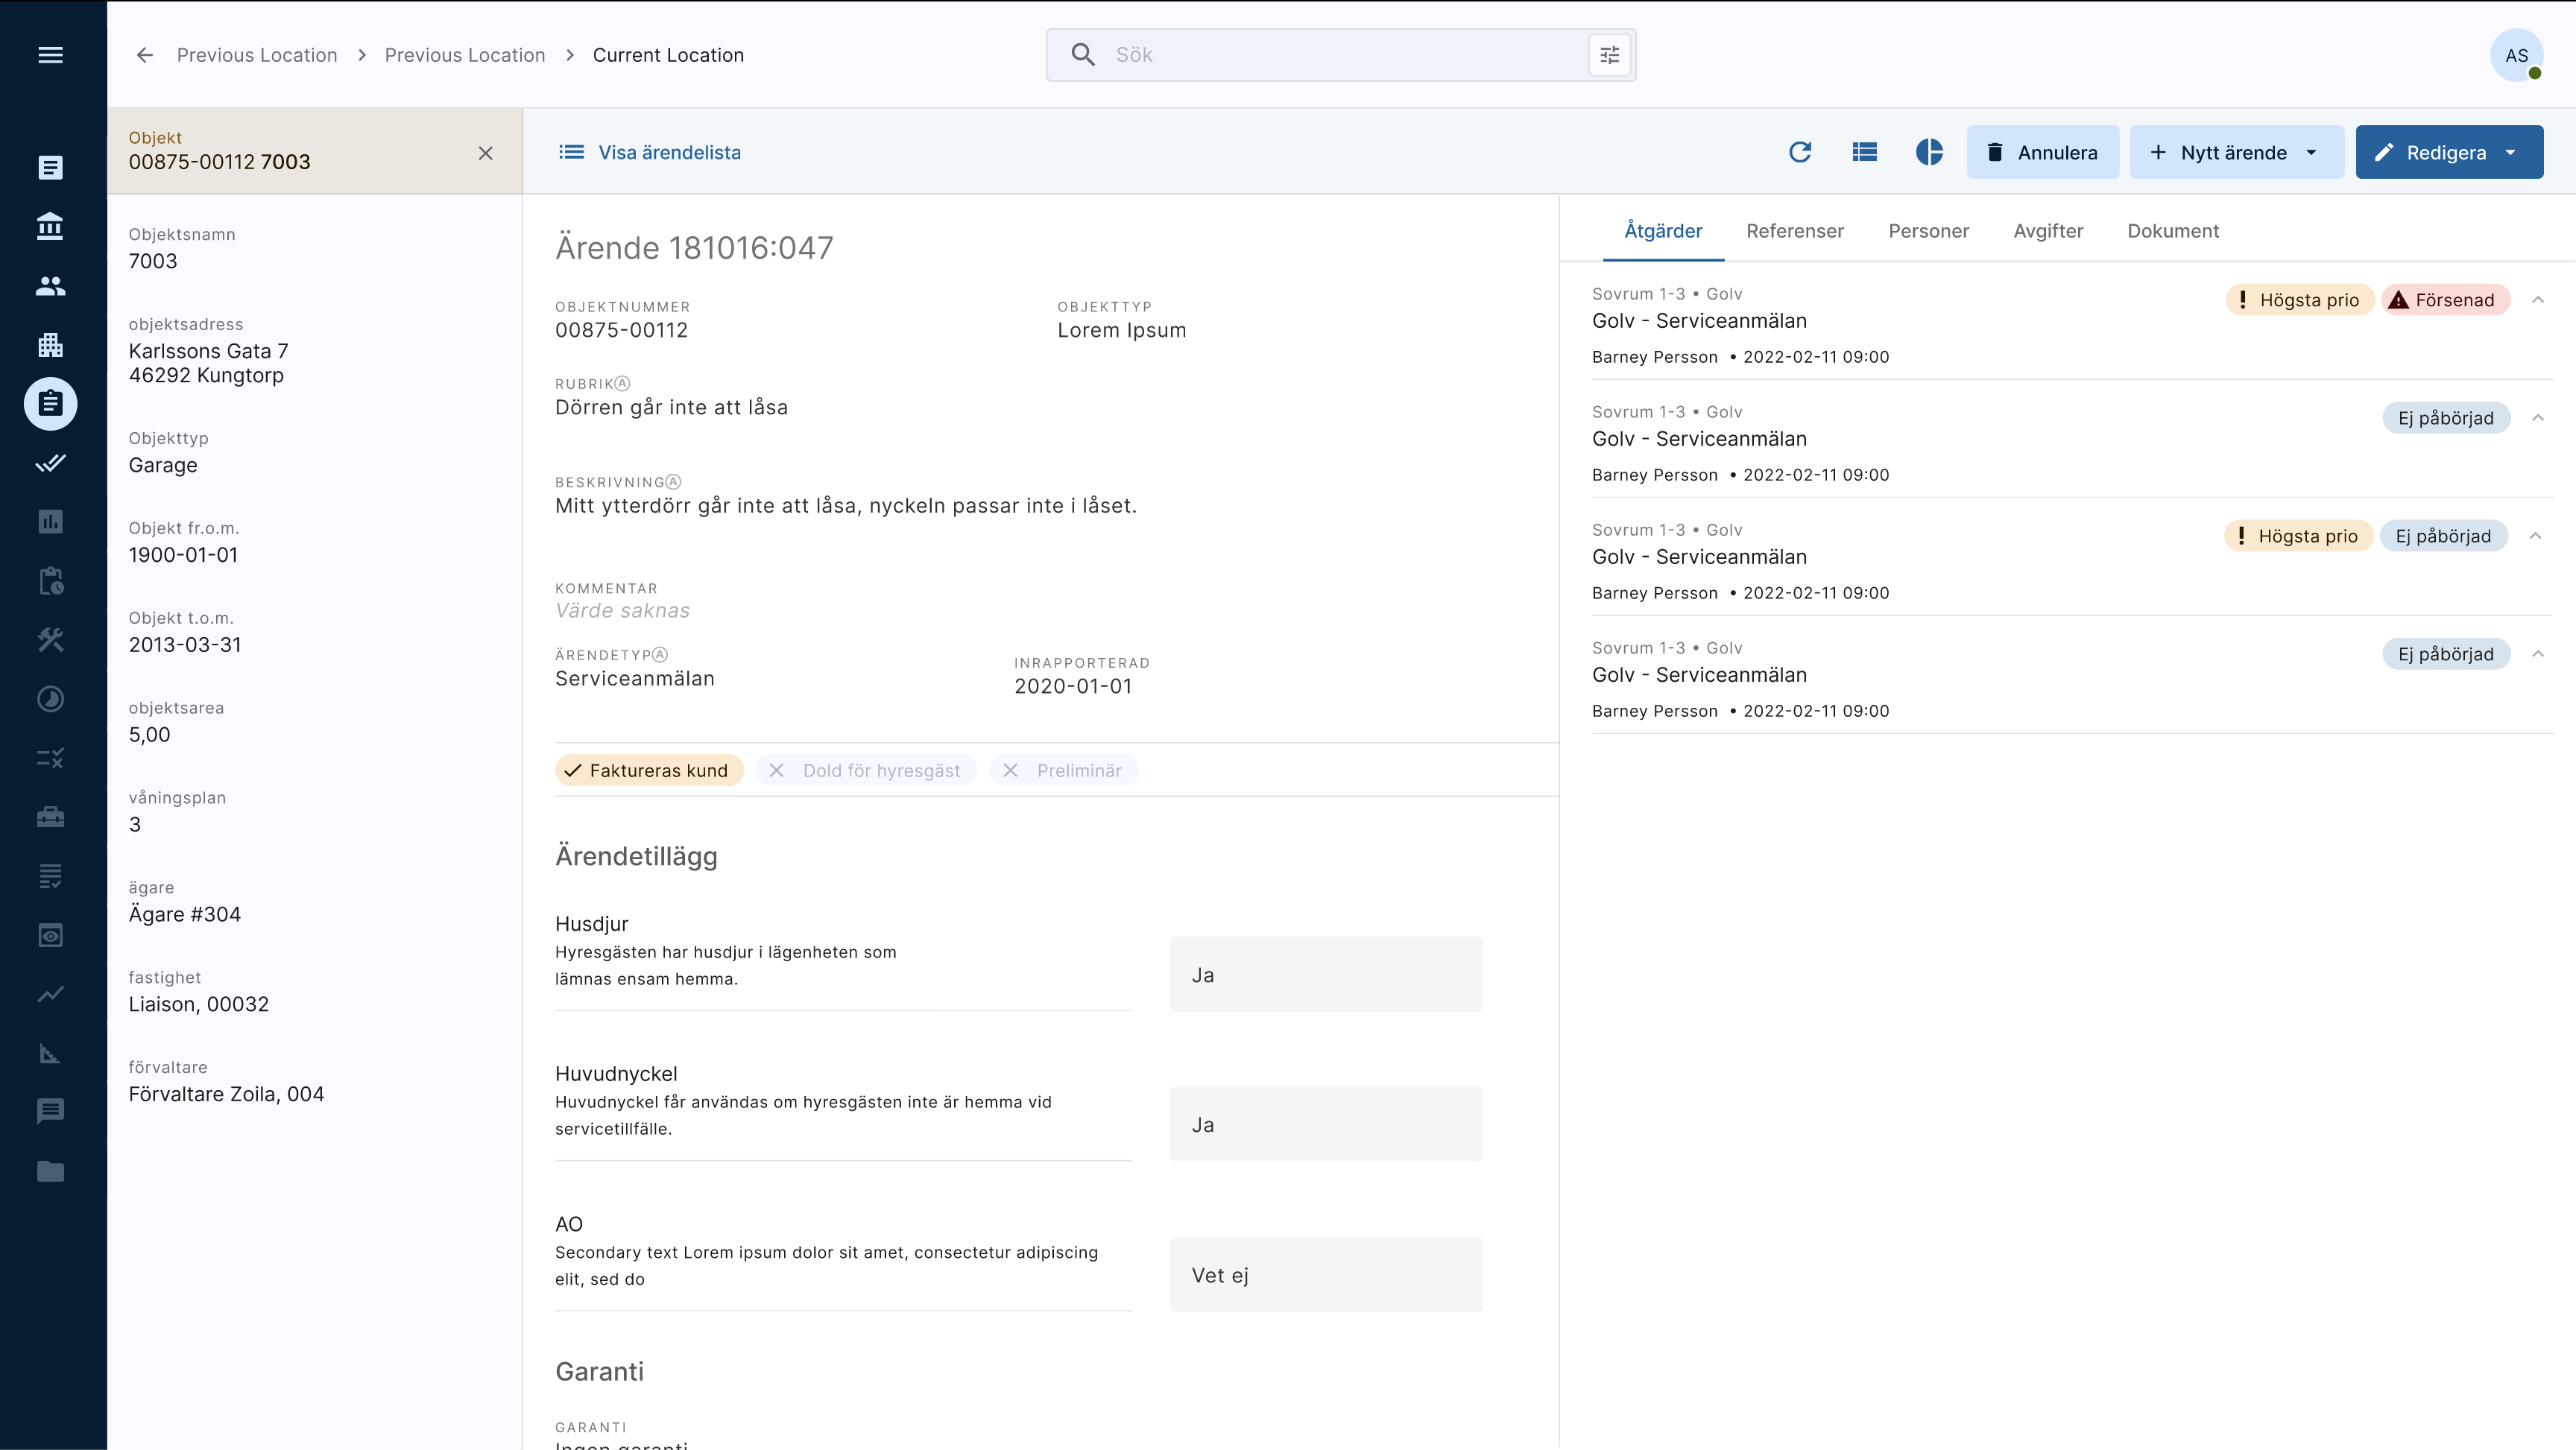This screenshot has width=2576, height=1450.
Task: Click the address Karlssons Gata 7
Action: tap(208, 351)
